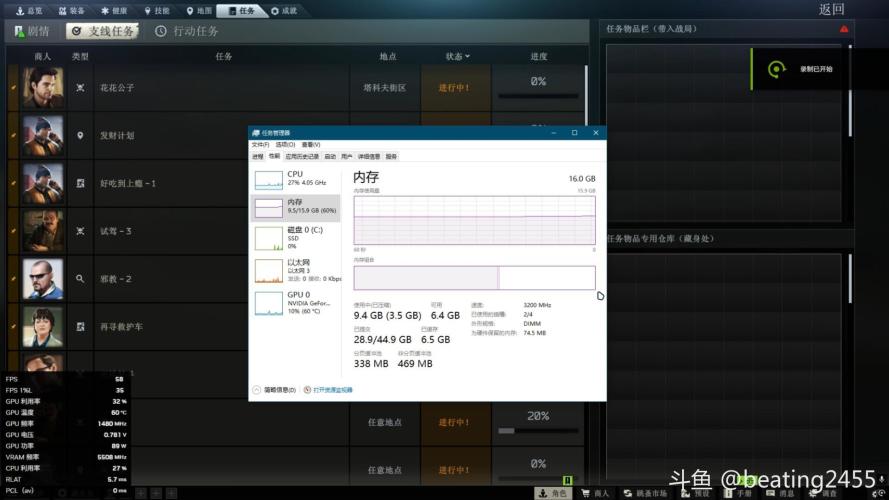Open Task Manager 查看 menu

311,145
